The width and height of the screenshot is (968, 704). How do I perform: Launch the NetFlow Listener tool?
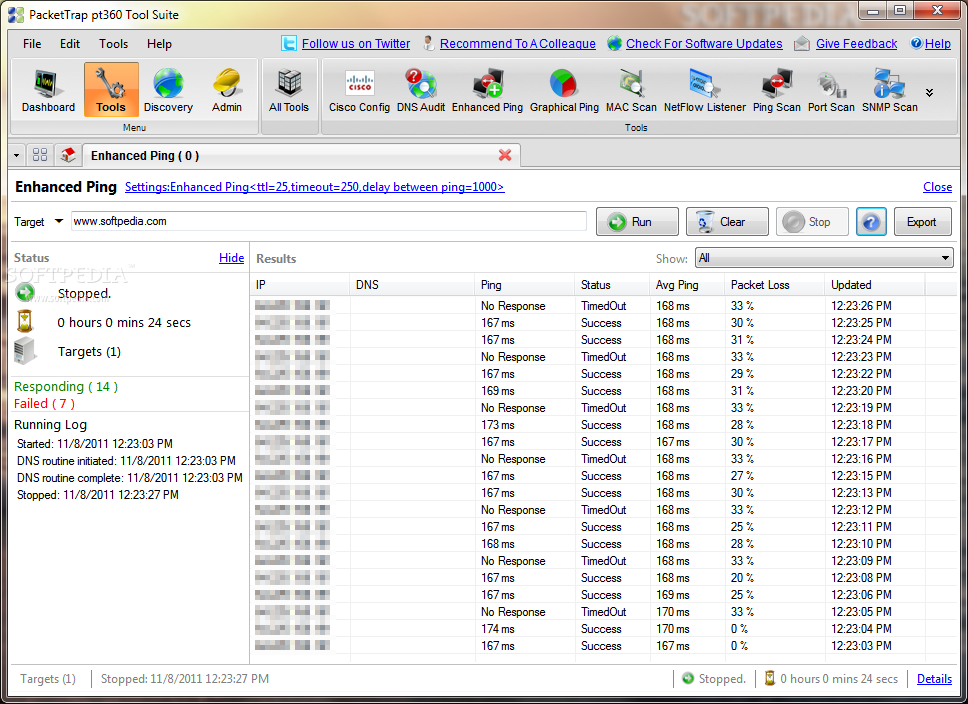(x=704, y=91)
